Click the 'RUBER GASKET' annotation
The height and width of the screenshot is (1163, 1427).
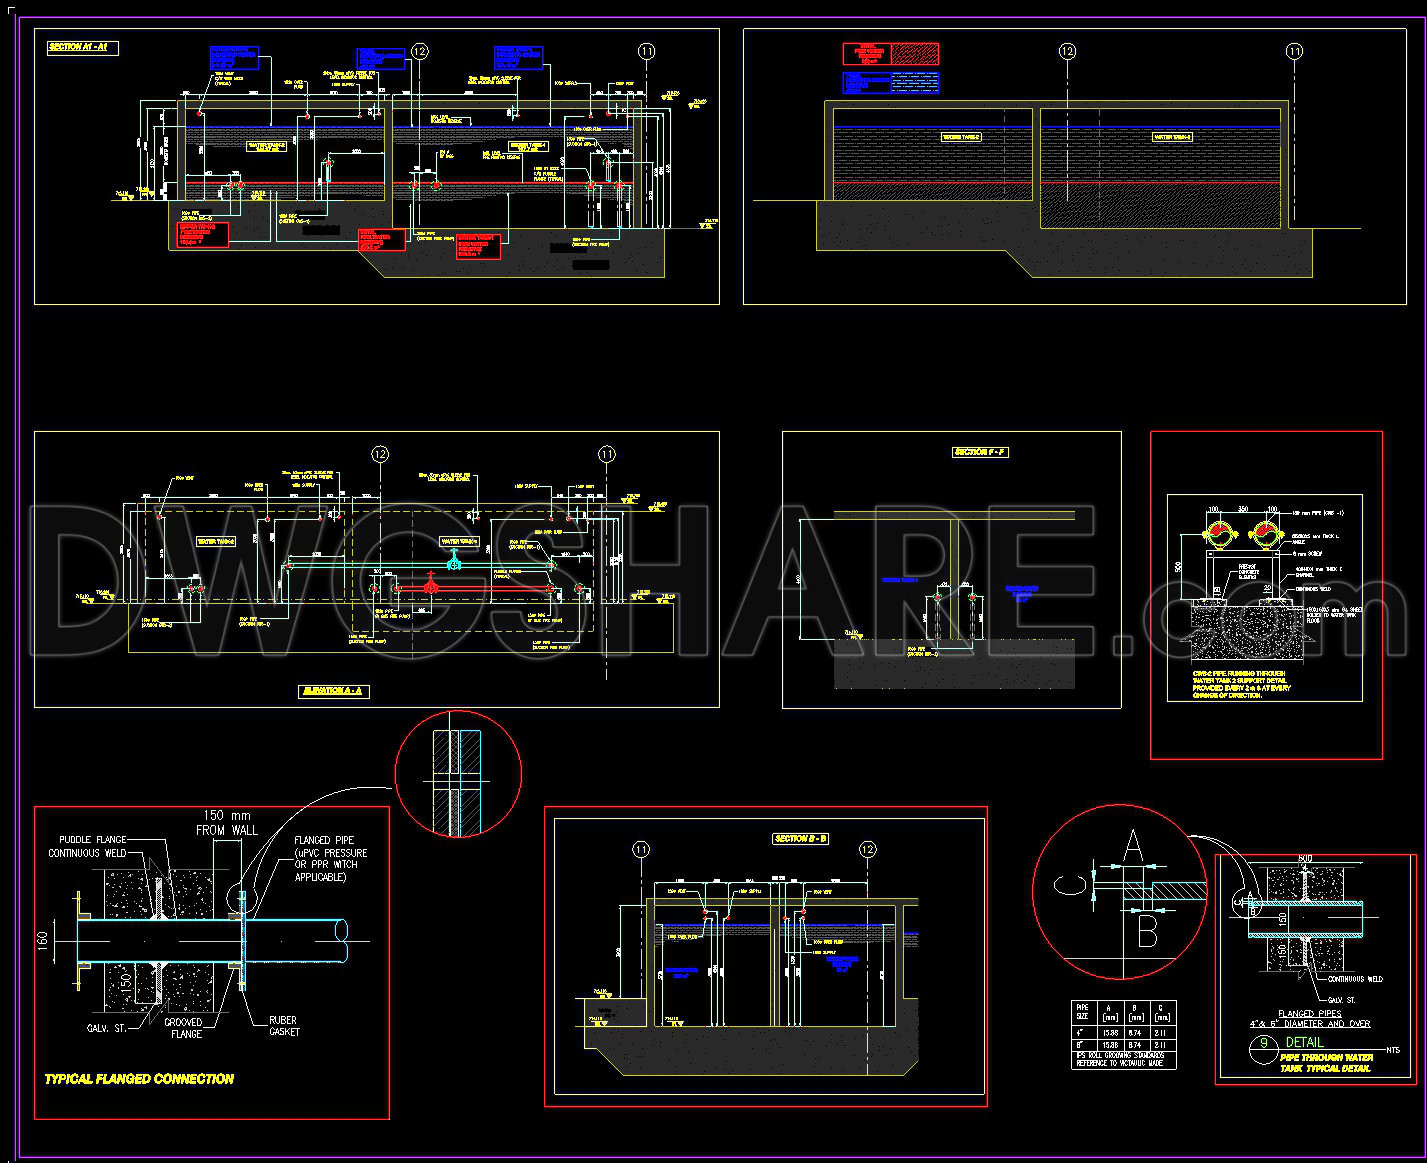(x=283, y=1026)
